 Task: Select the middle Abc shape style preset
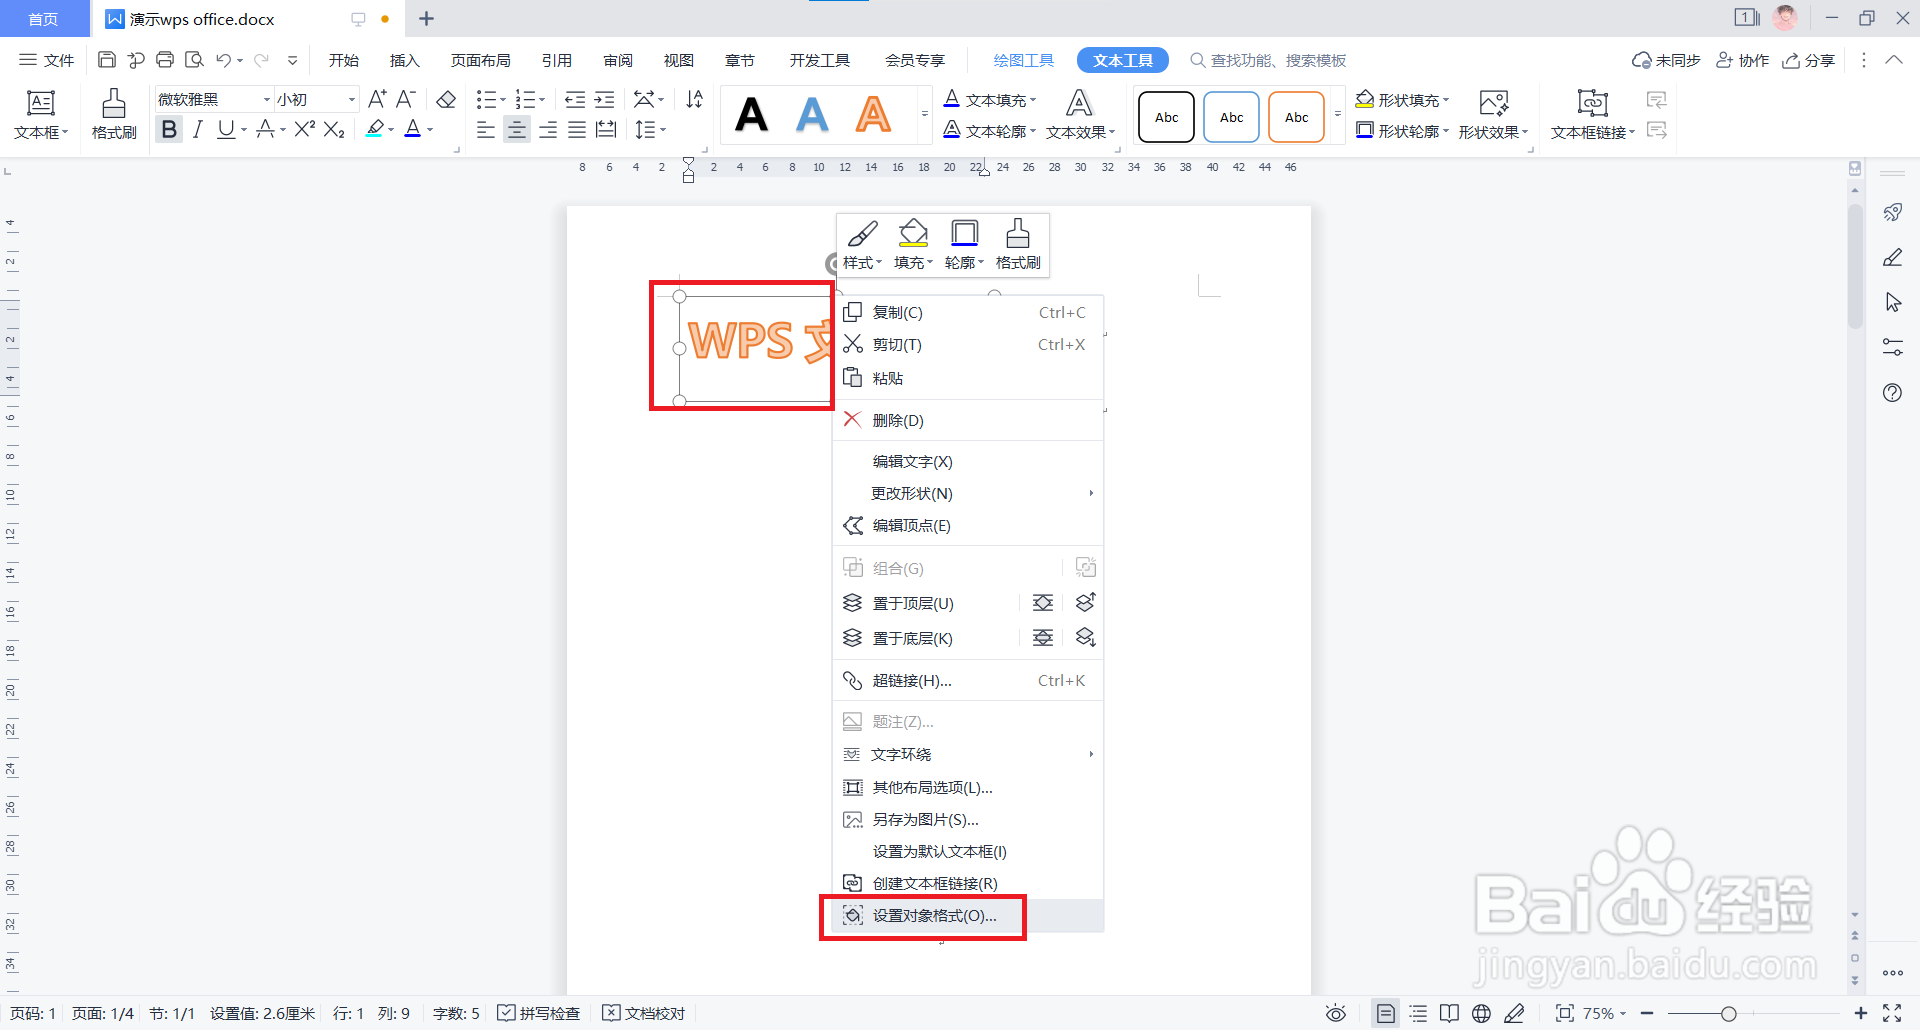(1231, 116)
